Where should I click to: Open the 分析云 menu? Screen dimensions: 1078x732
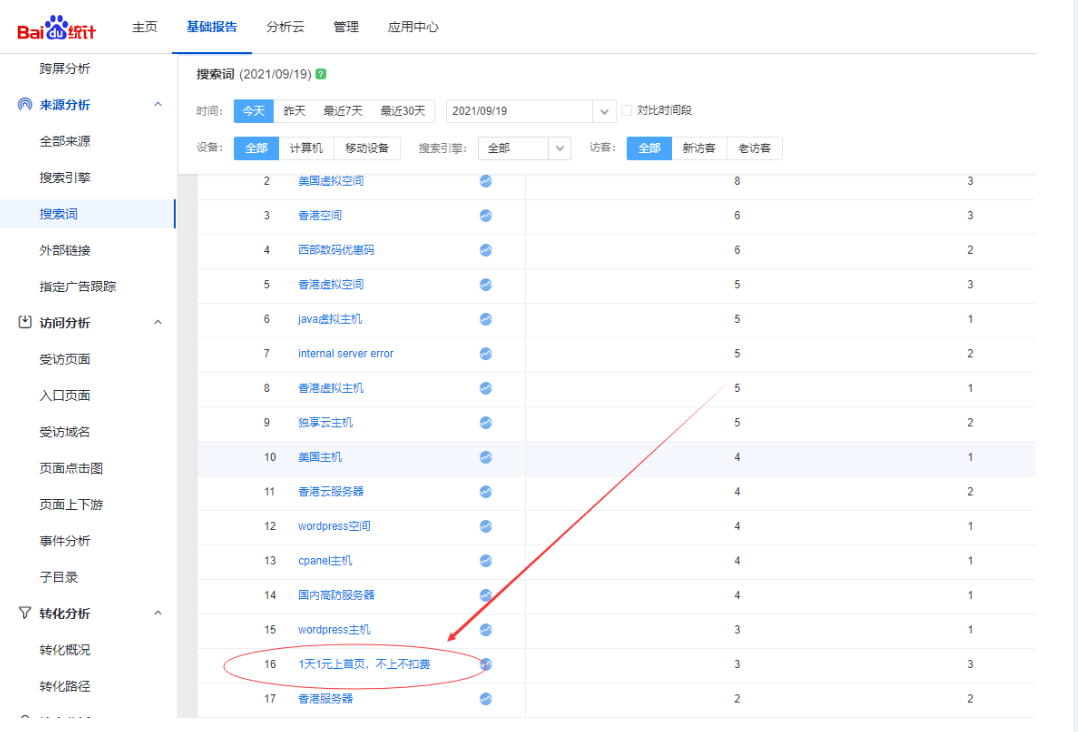coord(284,27)
